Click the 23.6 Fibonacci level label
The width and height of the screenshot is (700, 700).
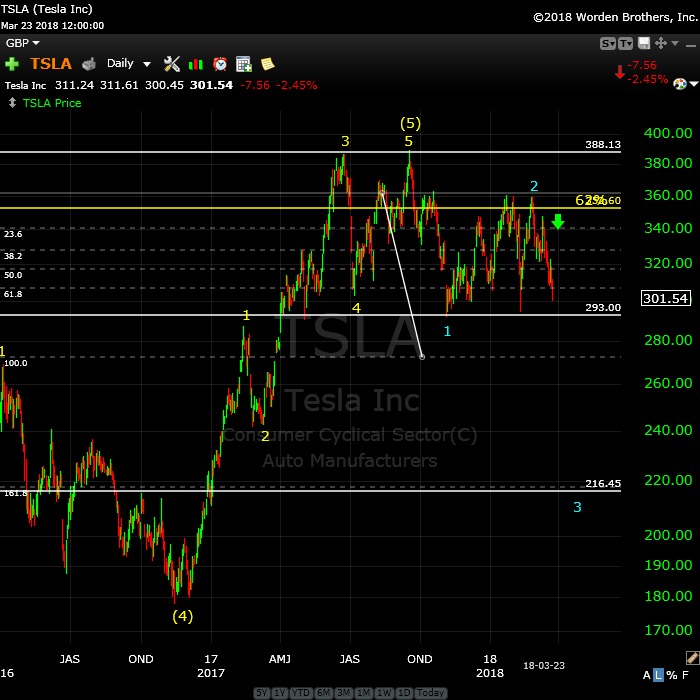tap(13, 234)
